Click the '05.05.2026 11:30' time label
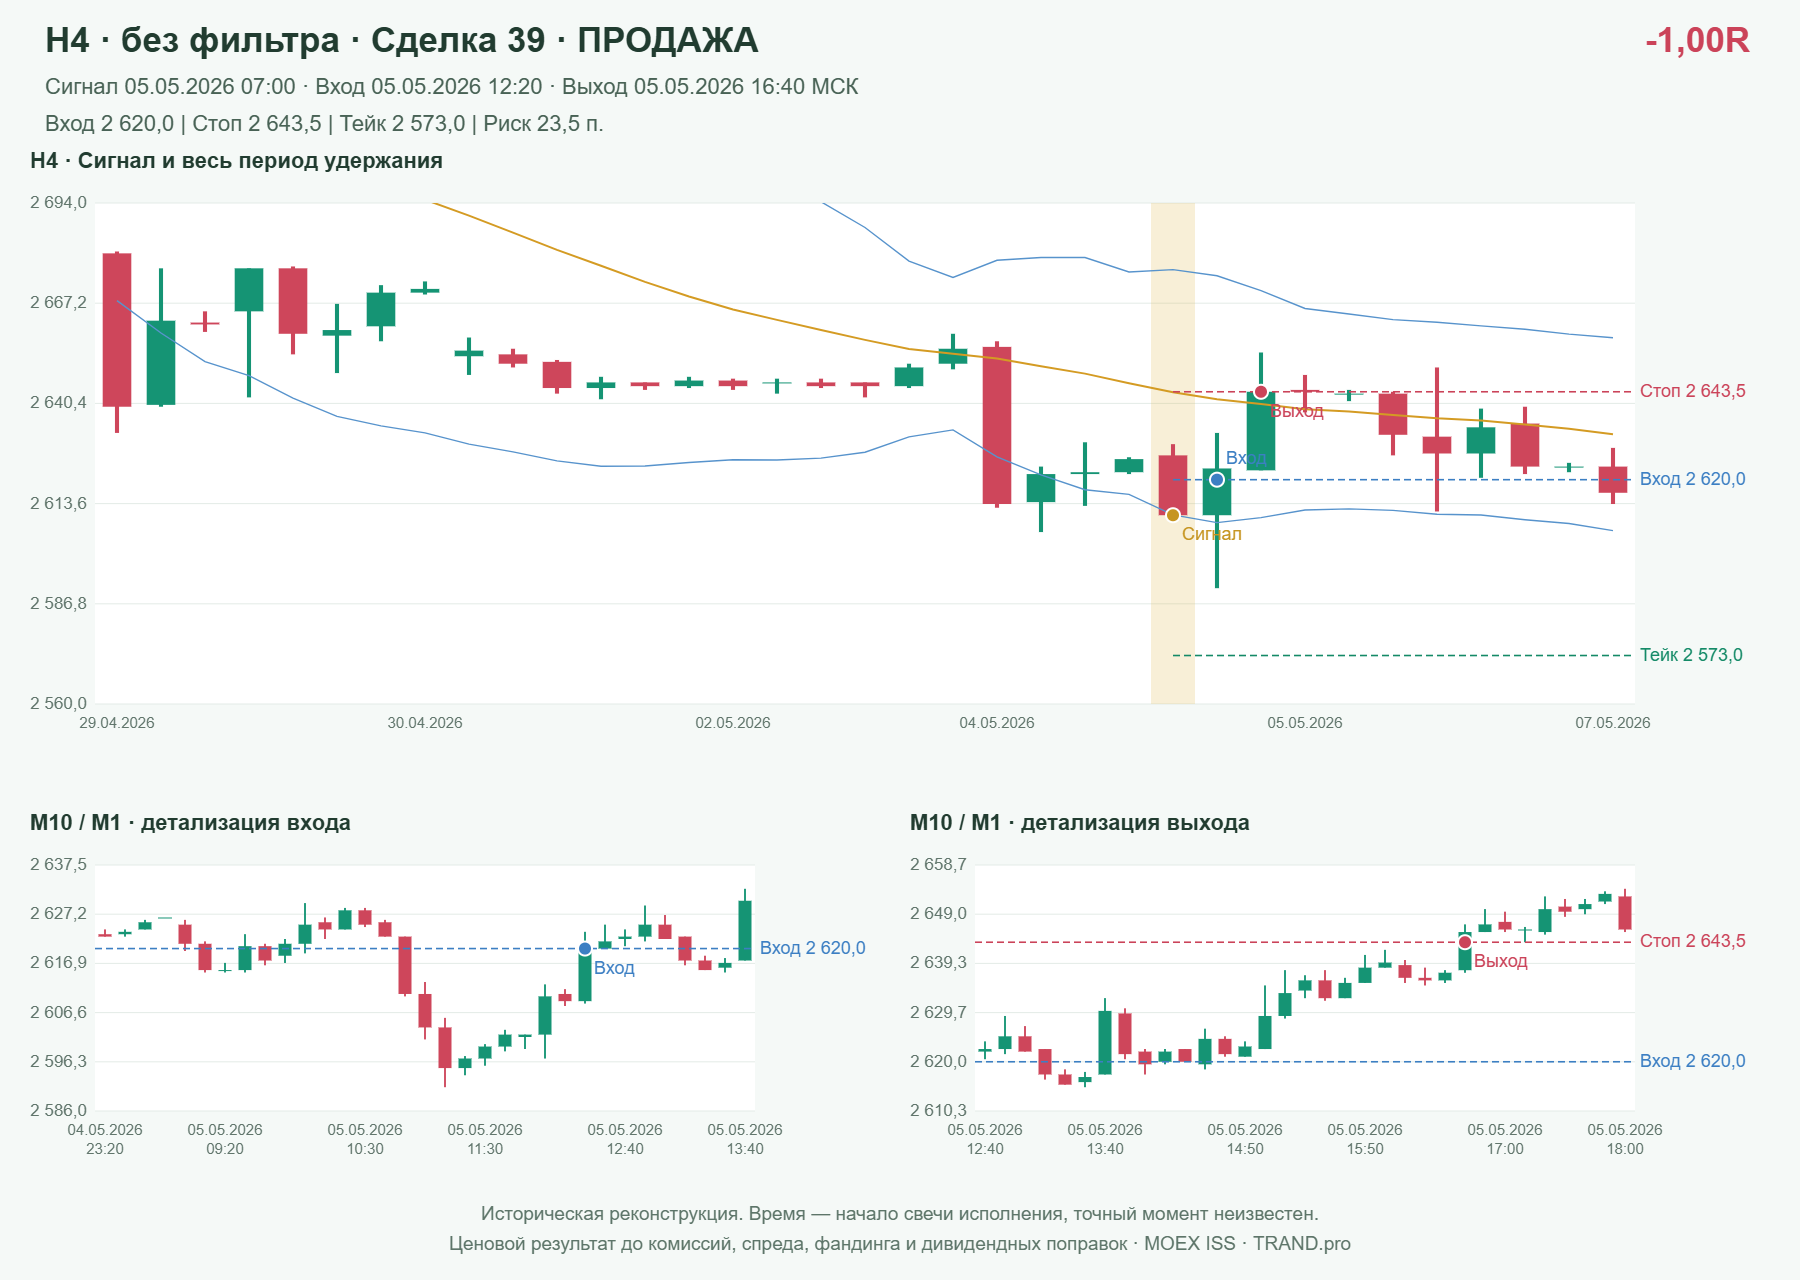 click(x=485, y=1139)
